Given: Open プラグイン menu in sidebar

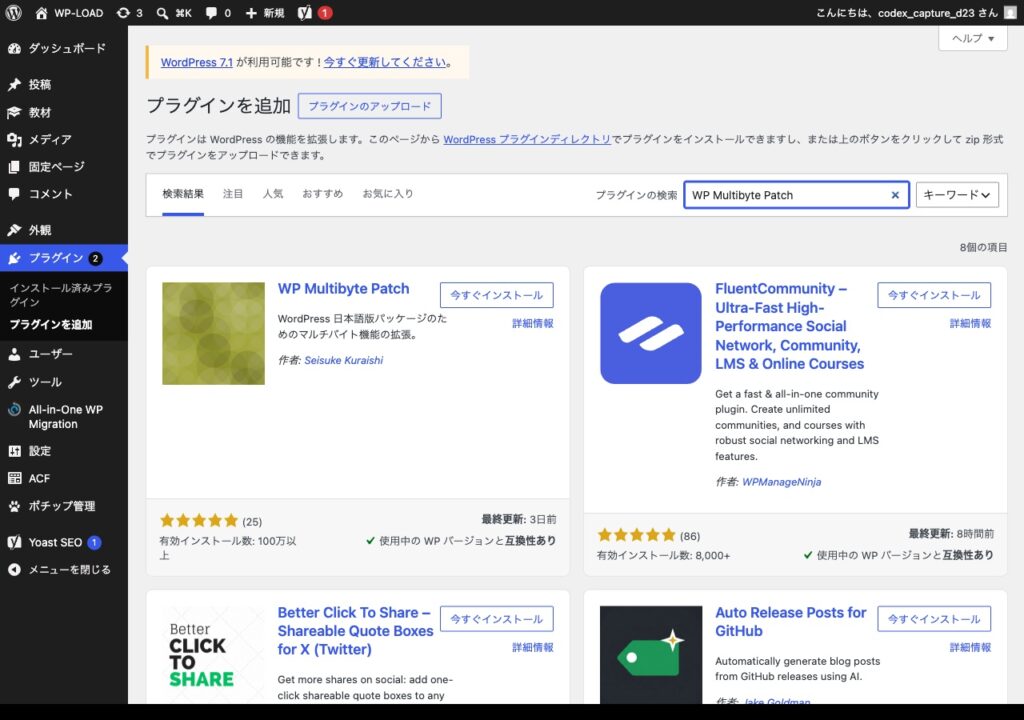Looking at the screenshot, I should point(64,258).
